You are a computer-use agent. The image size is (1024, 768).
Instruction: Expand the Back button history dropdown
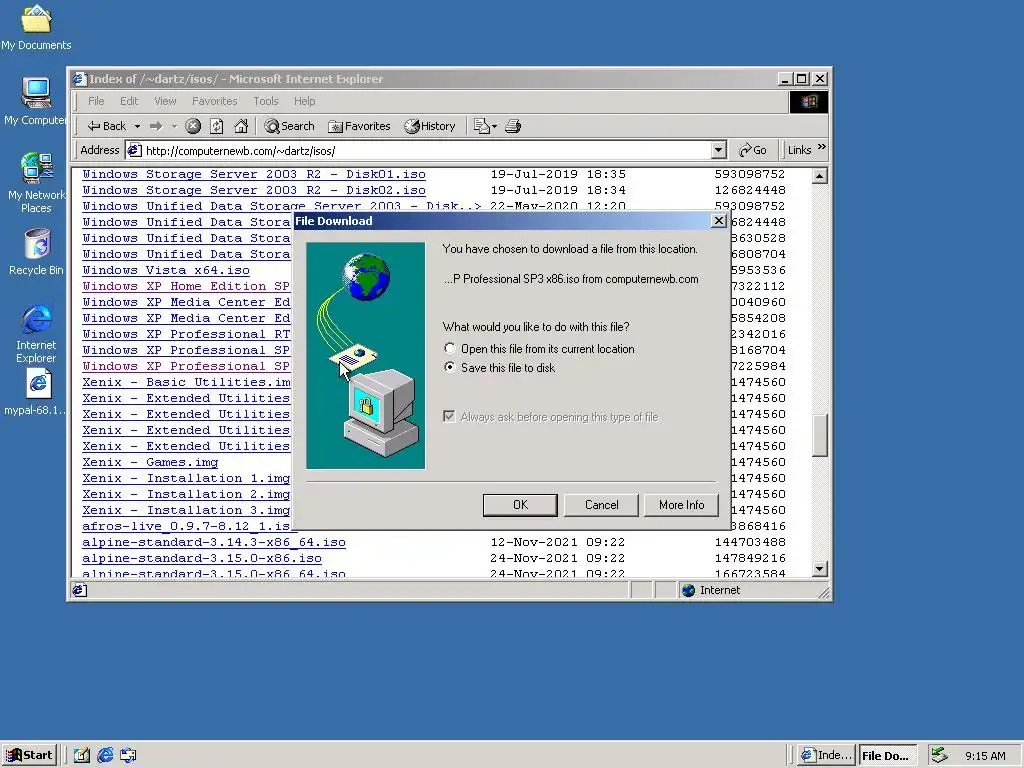click(137, 126)
